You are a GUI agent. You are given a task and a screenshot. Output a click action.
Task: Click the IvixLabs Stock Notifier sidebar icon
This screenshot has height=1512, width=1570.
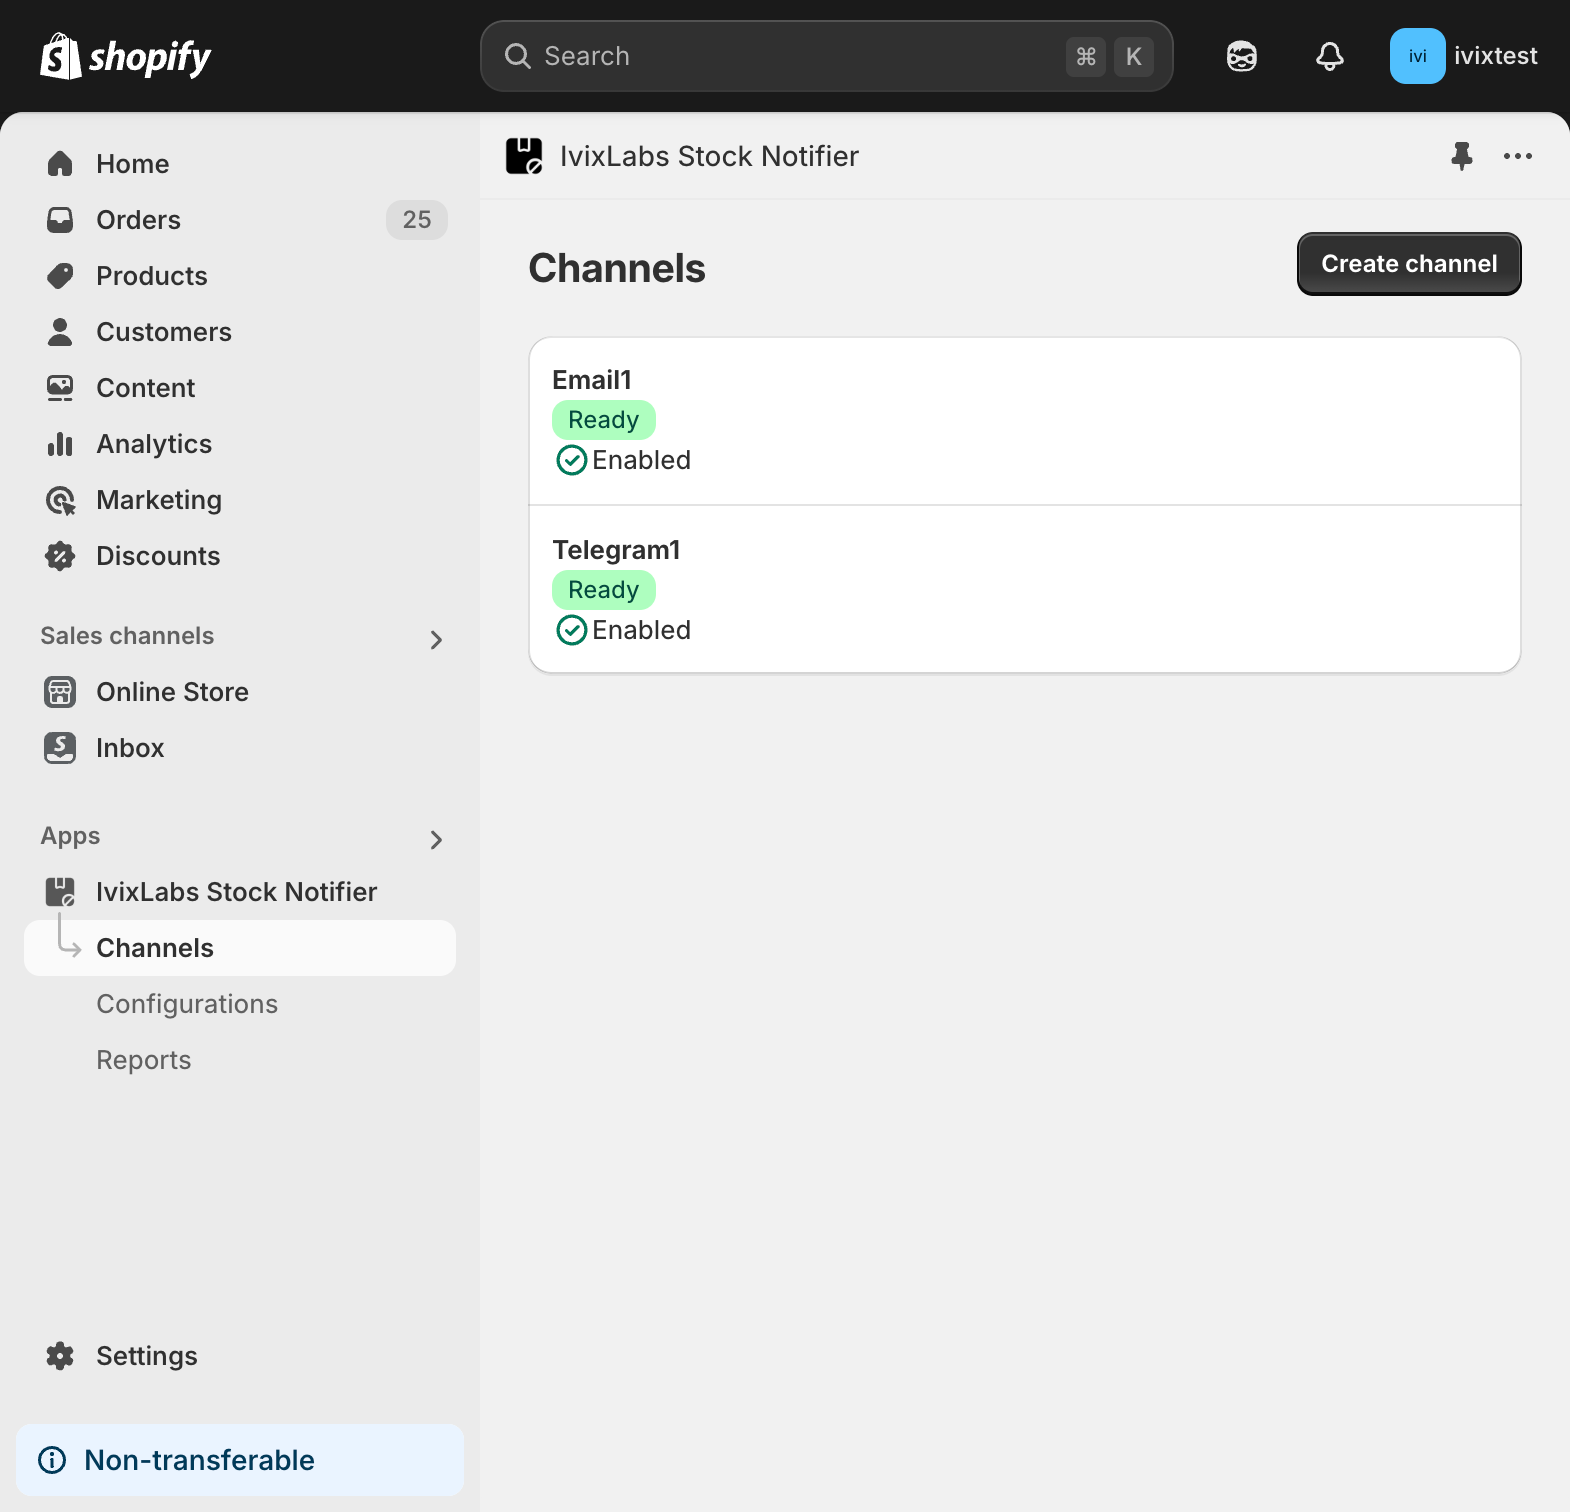pyautogui.click(x=60, y=892)
